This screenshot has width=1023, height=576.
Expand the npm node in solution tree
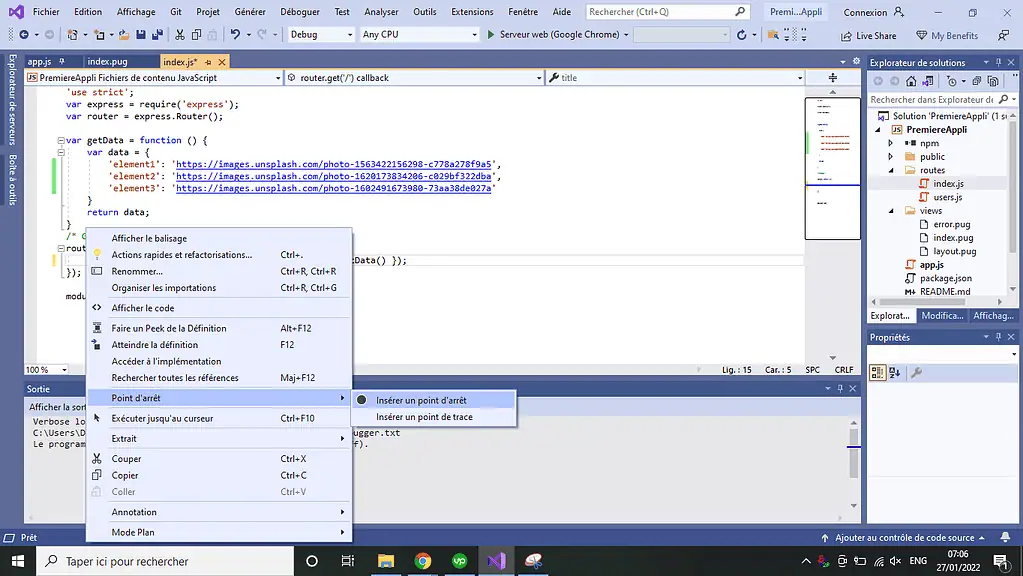tap(890, 143)
